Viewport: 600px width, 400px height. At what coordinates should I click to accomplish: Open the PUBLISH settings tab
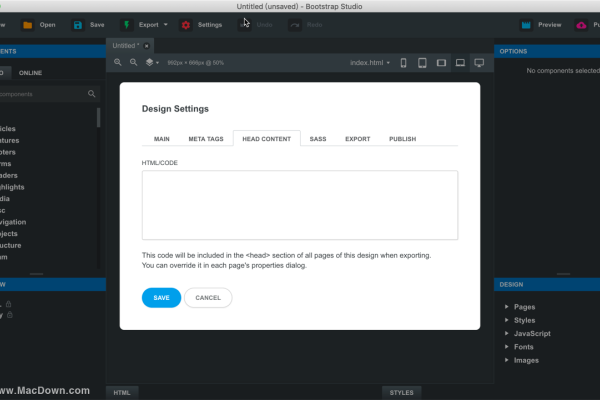[x=403, y=139]
